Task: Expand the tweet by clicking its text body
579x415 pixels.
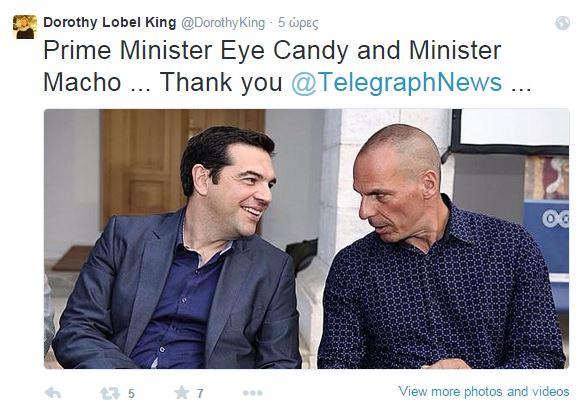Action: pyautogui.click(x=287, y=66)
